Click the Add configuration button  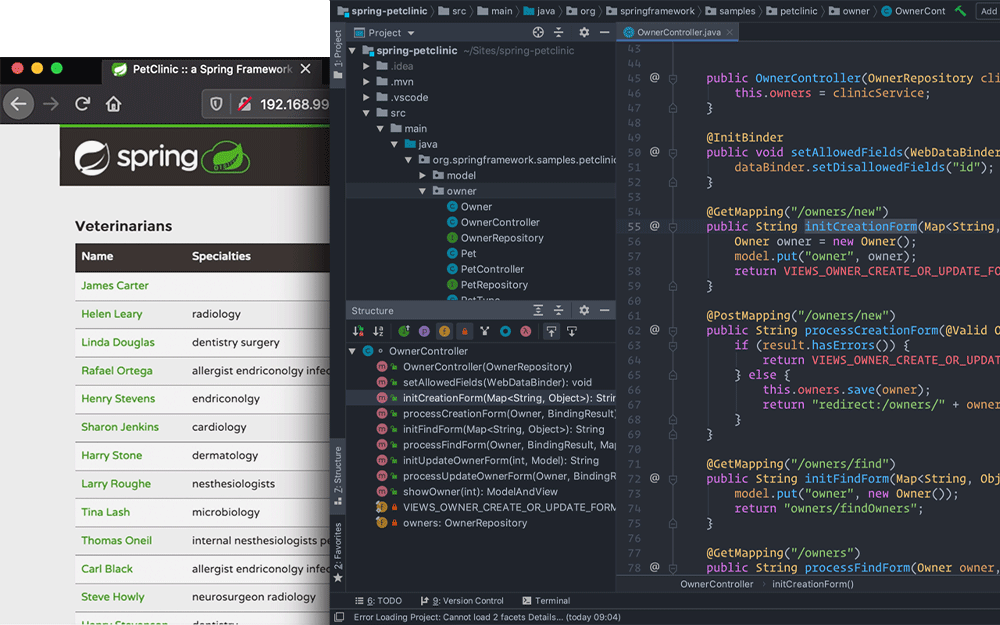[x=987, y=11]
